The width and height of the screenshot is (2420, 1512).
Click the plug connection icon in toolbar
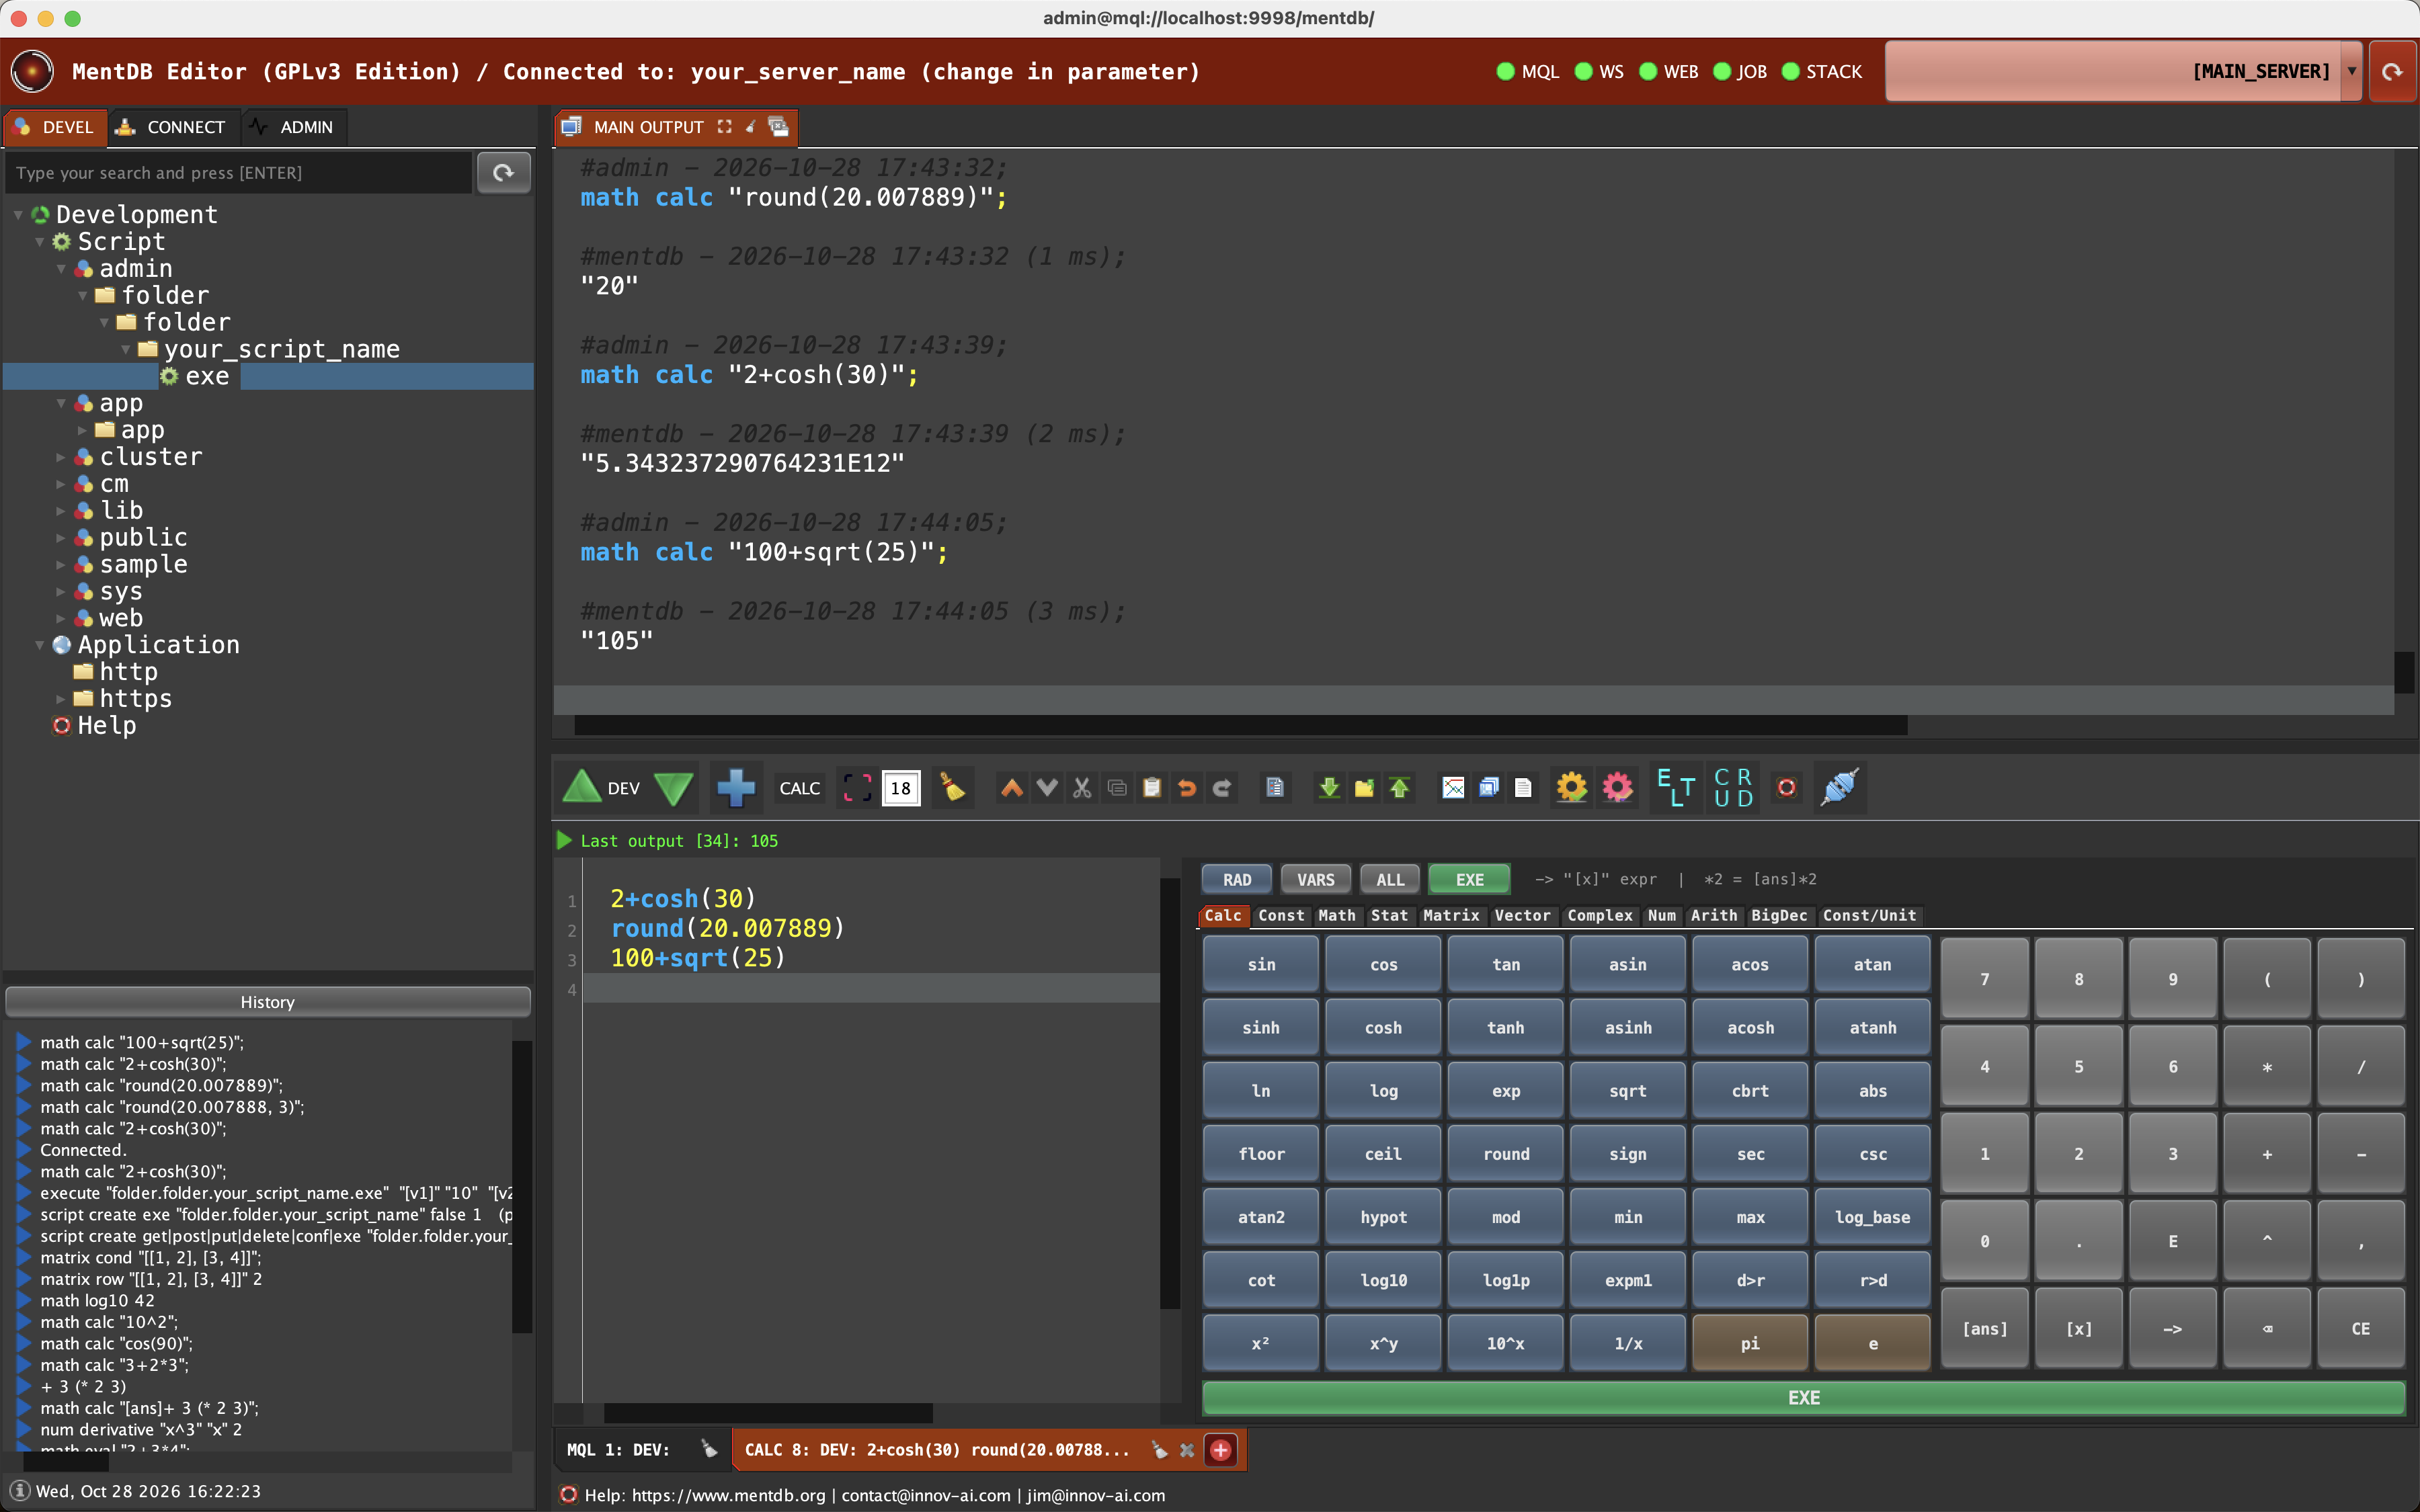[1840, 788]
